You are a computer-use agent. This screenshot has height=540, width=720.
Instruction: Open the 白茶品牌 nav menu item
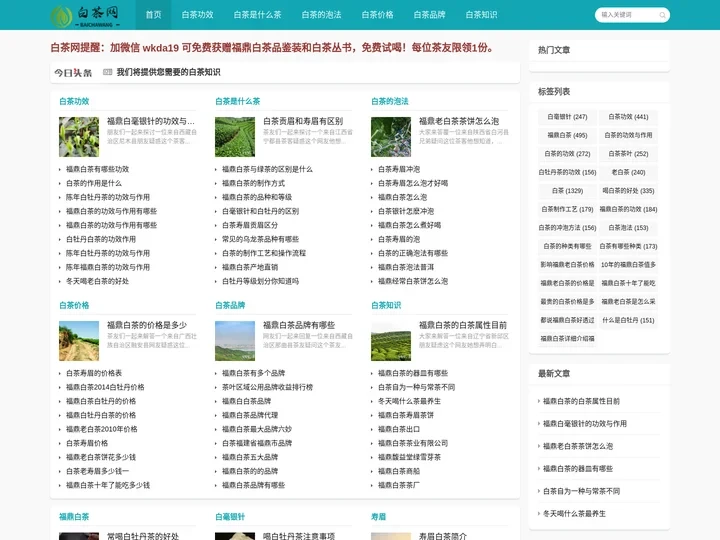coord(429,15)
